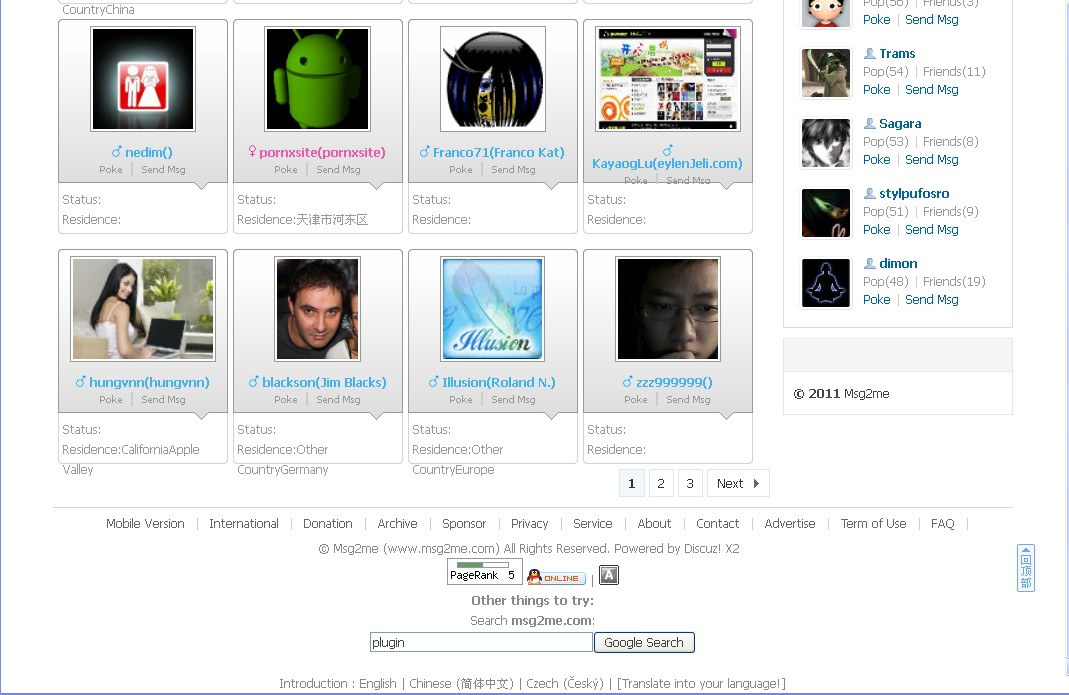The image size is (1069, 695).
Task: Open nedim's wedding icon avatar
Action: click(x=143, y=79)
